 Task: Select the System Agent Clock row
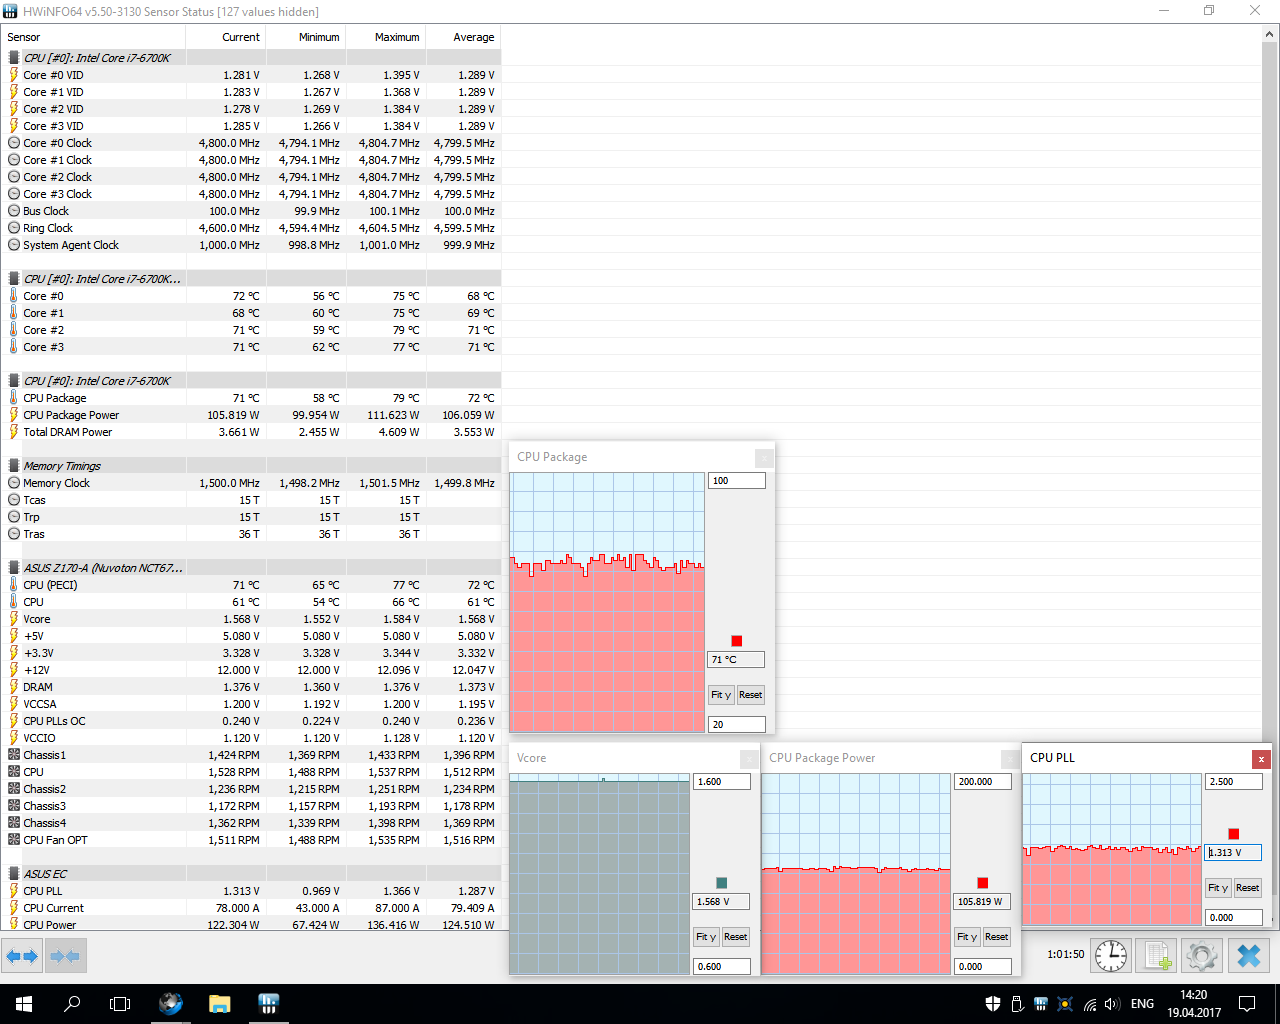(251, 245)
